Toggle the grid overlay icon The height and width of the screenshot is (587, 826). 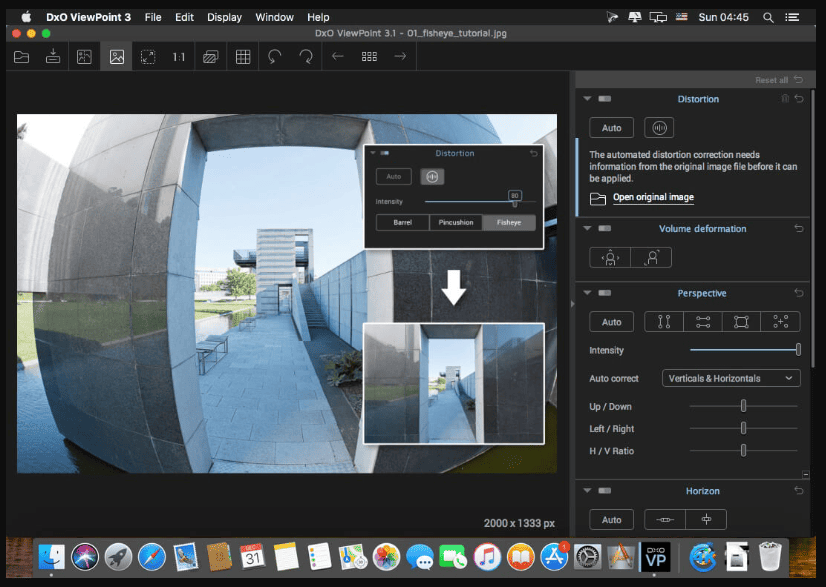(x=243, y=56)
